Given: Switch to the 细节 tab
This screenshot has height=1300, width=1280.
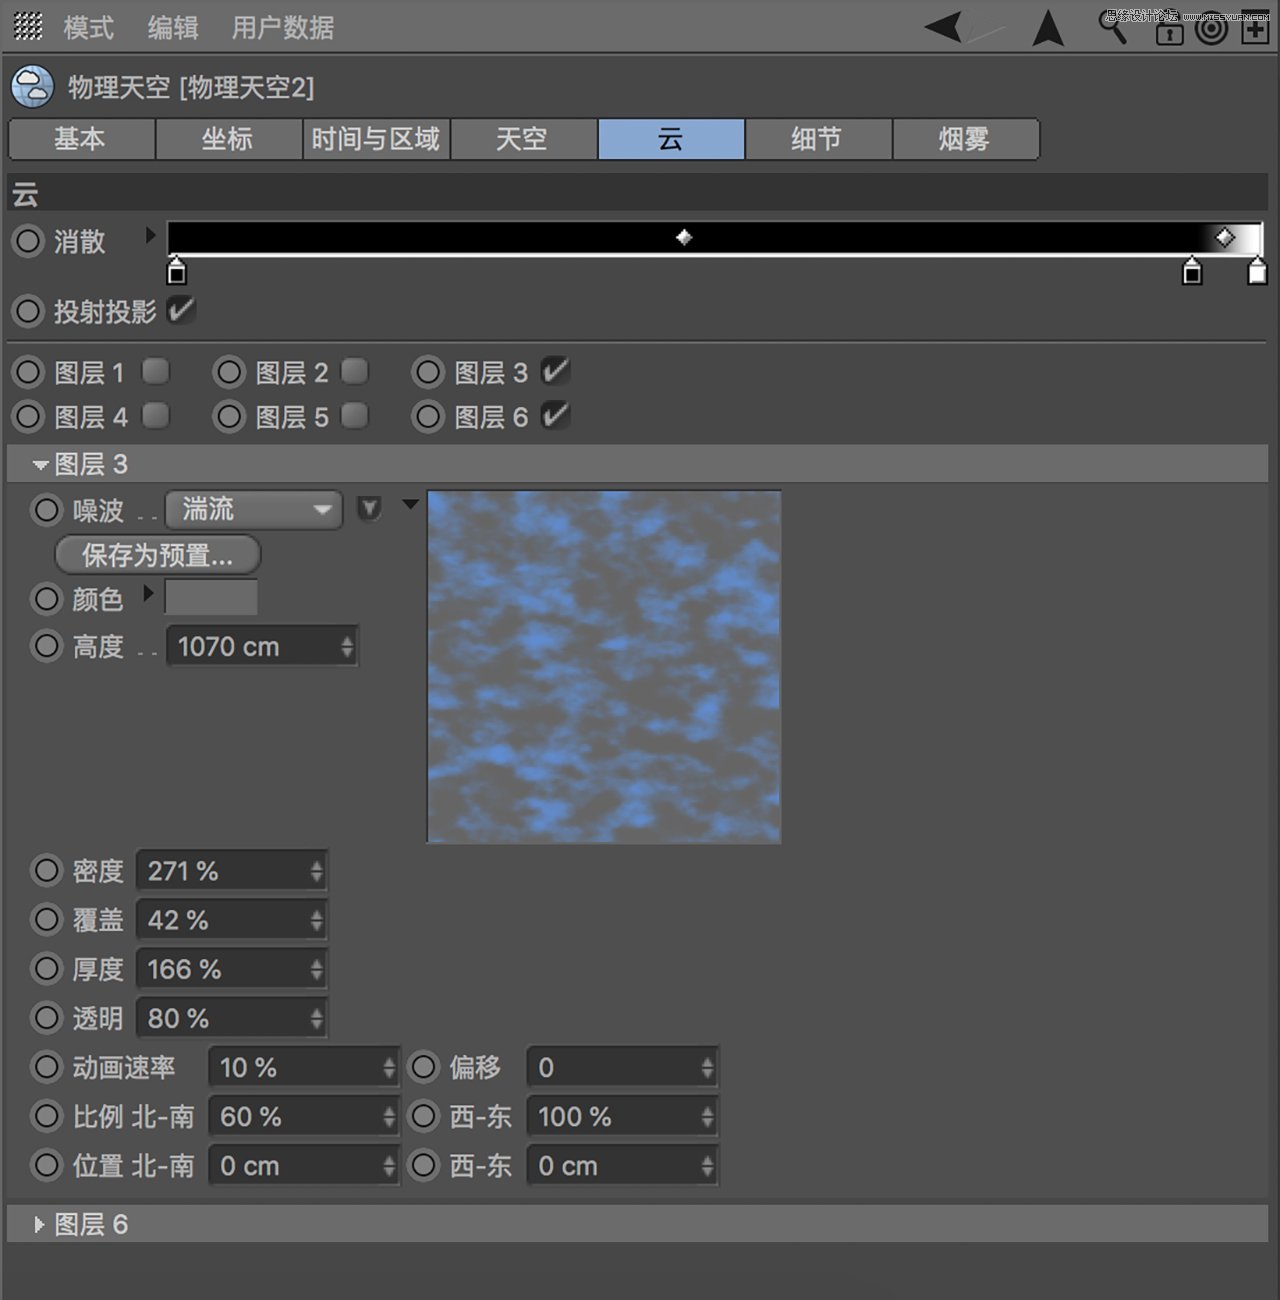Looking at the screenshot, I should [x=818, y=139].
